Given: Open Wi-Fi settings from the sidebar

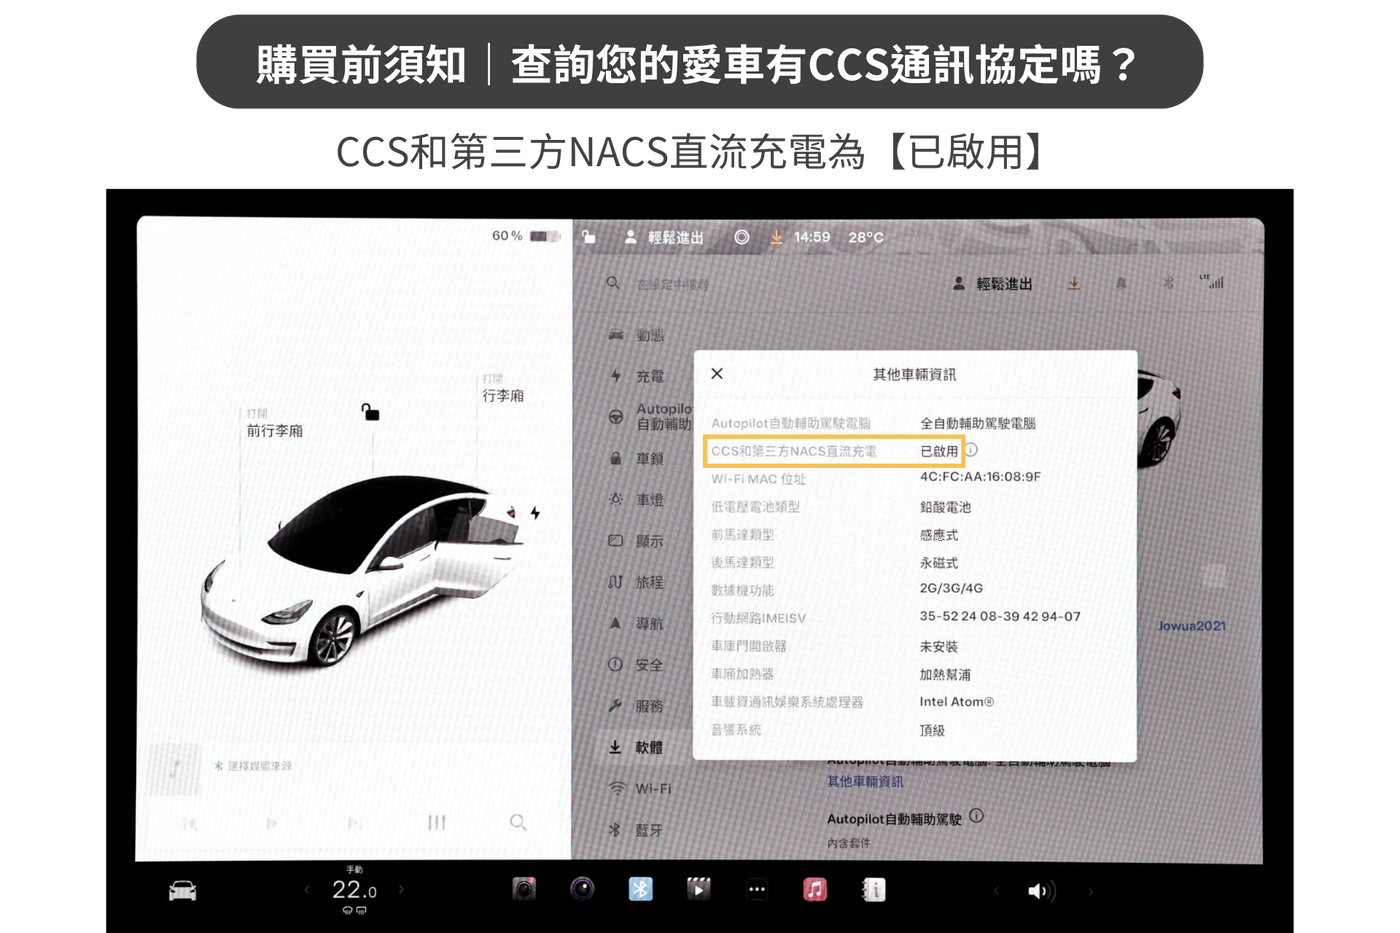Looking at the screenshot, I should (650, 788).
